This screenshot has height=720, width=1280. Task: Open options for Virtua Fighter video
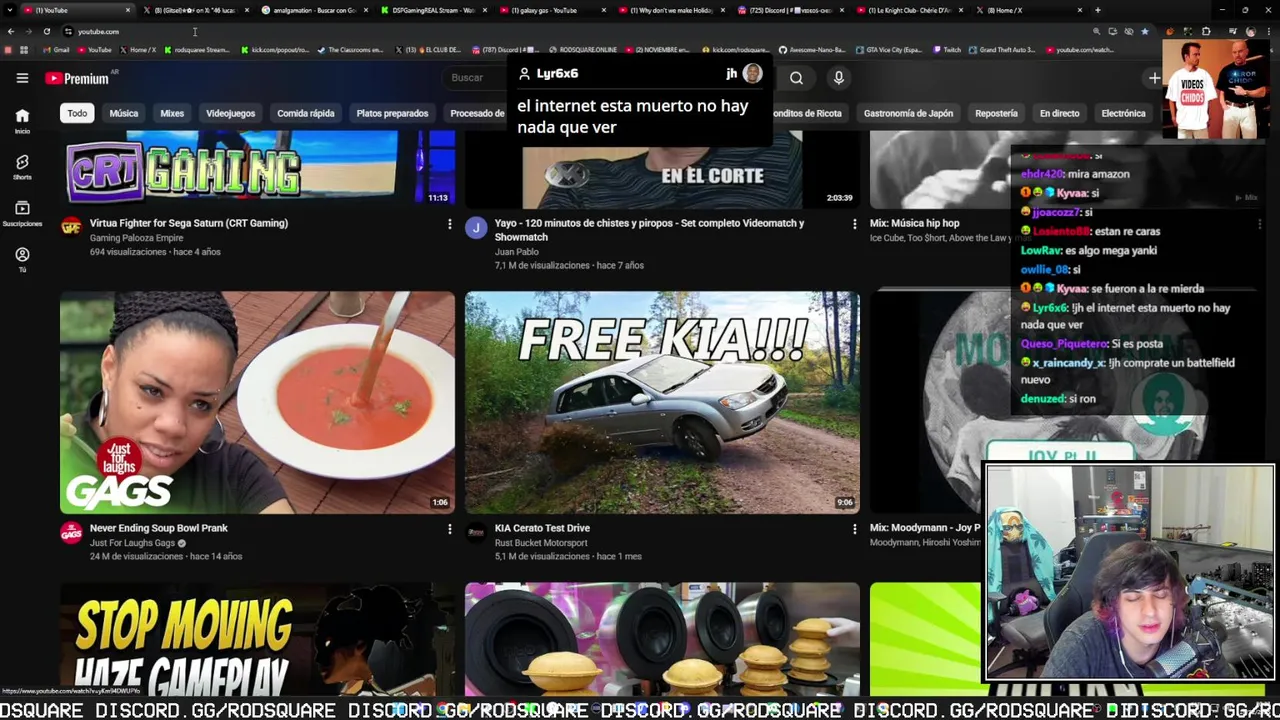tap(449, 224)
